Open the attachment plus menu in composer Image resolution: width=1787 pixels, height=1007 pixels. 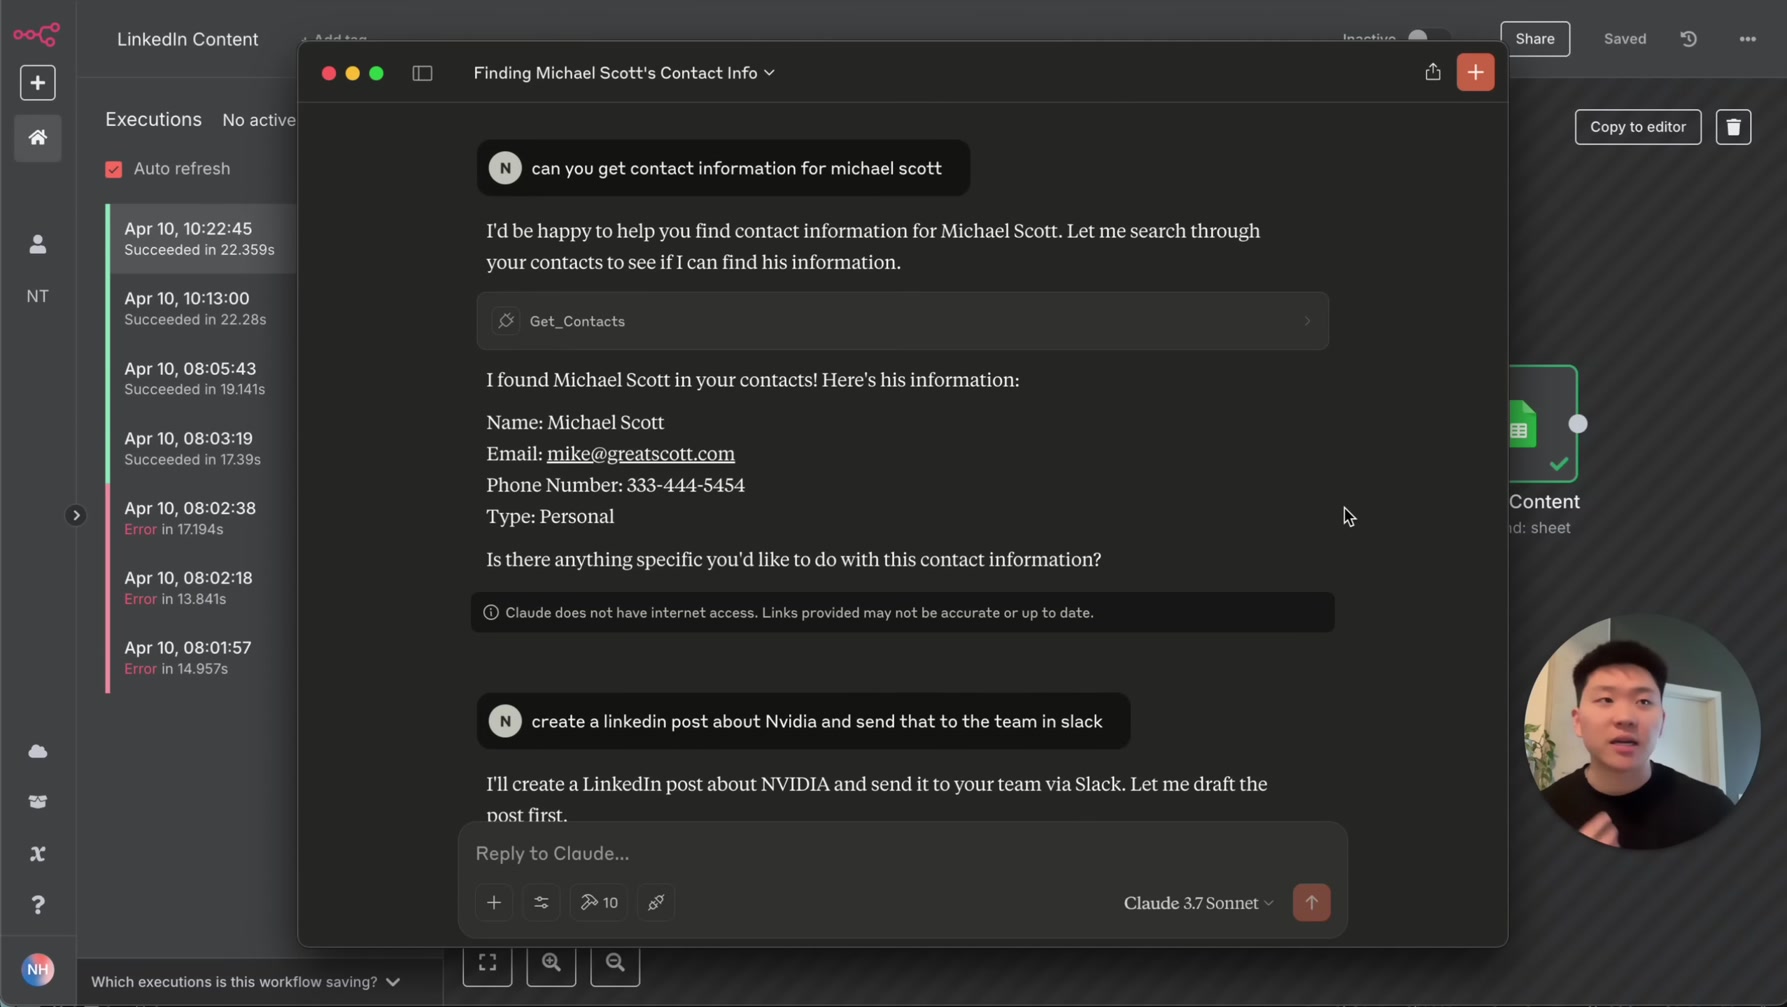(494, 902)
